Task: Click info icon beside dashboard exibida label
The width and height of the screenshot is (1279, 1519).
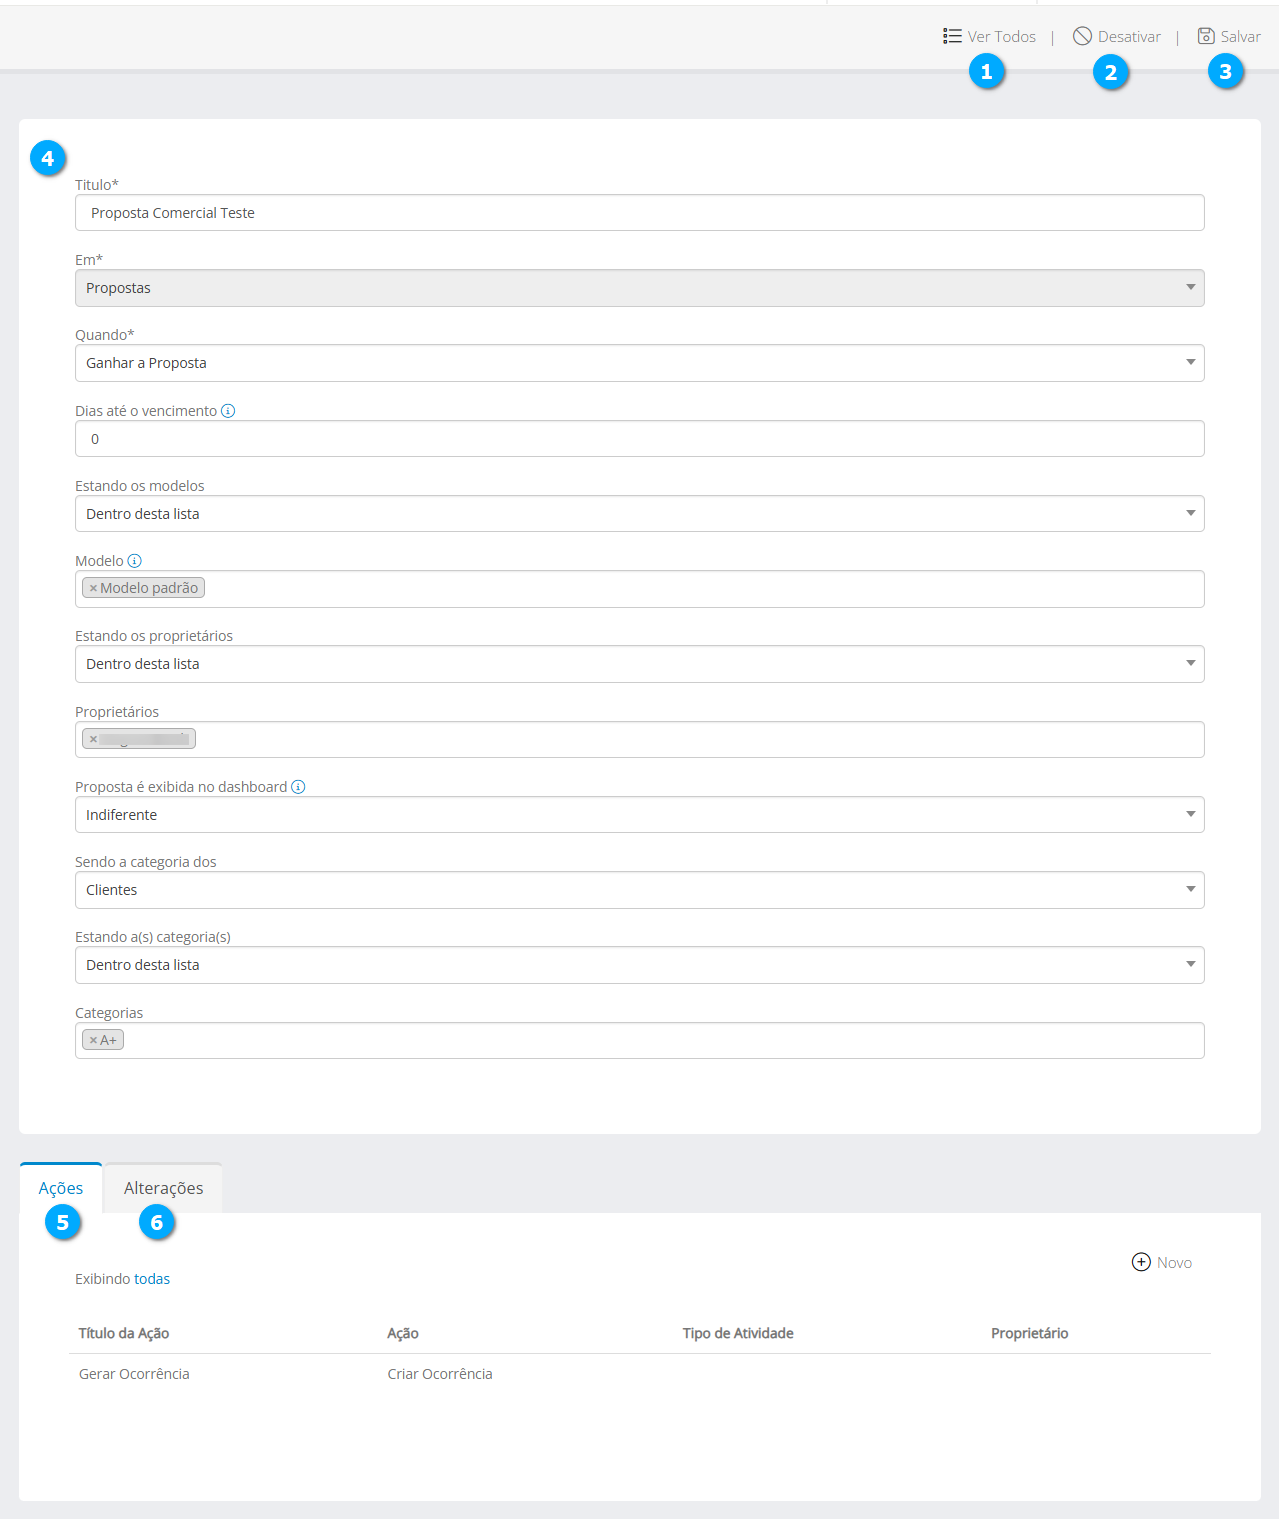Action: click(298, 787)
